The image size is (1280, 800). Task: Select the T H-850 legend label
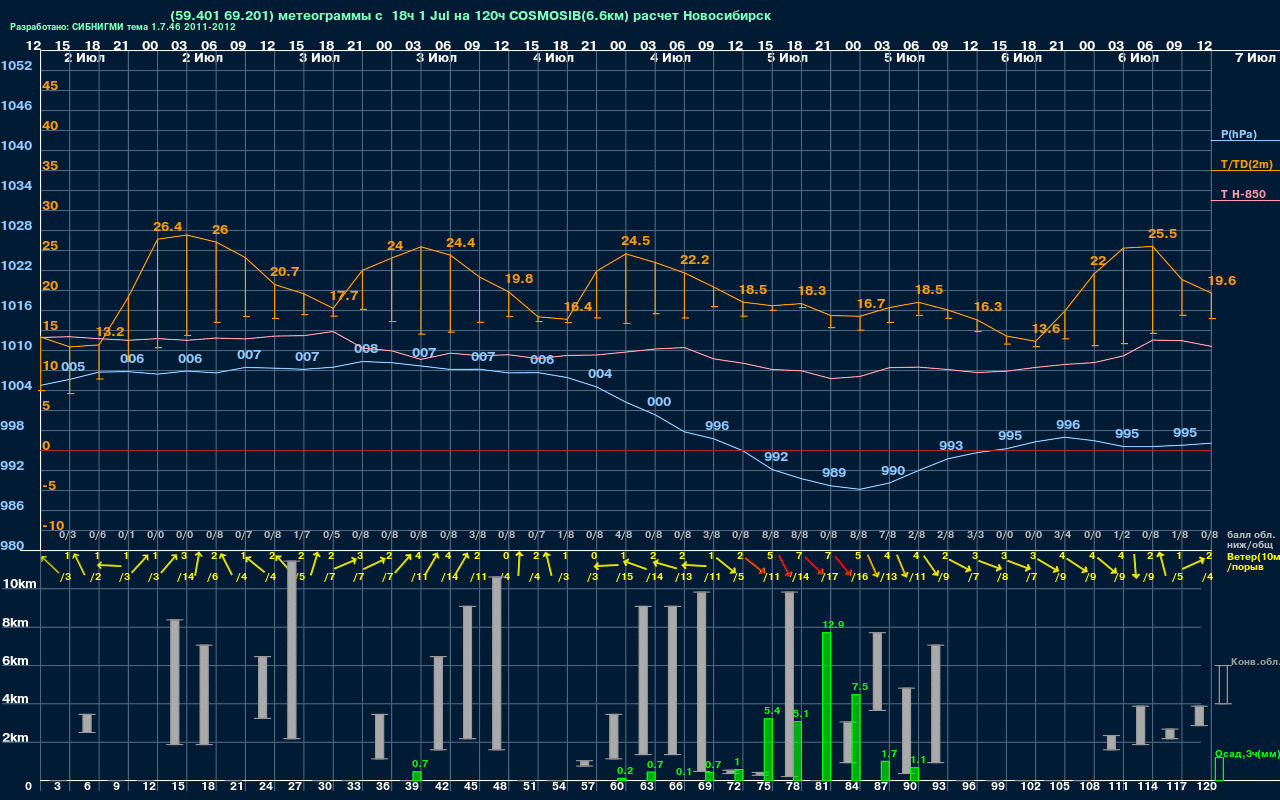(x=1242, y=194)
